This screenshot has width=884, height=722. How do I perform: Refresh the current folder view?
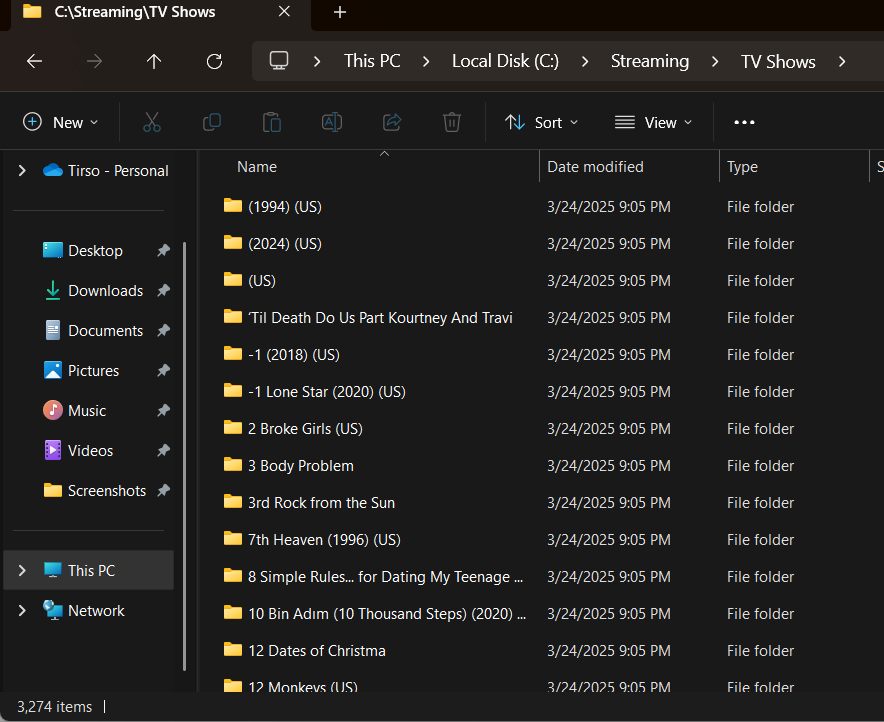(x=214, y=61)
